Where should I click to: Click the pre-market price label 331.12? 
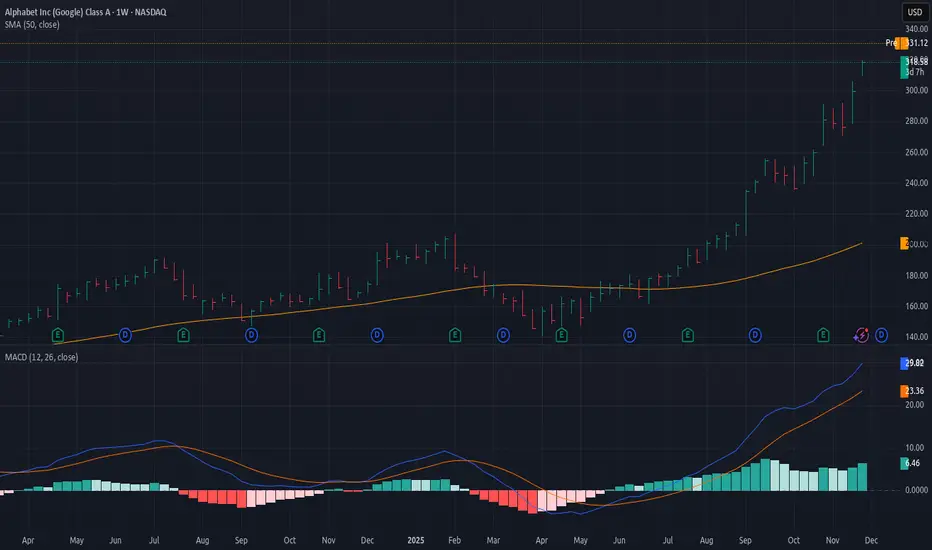(x=917, y=43)
